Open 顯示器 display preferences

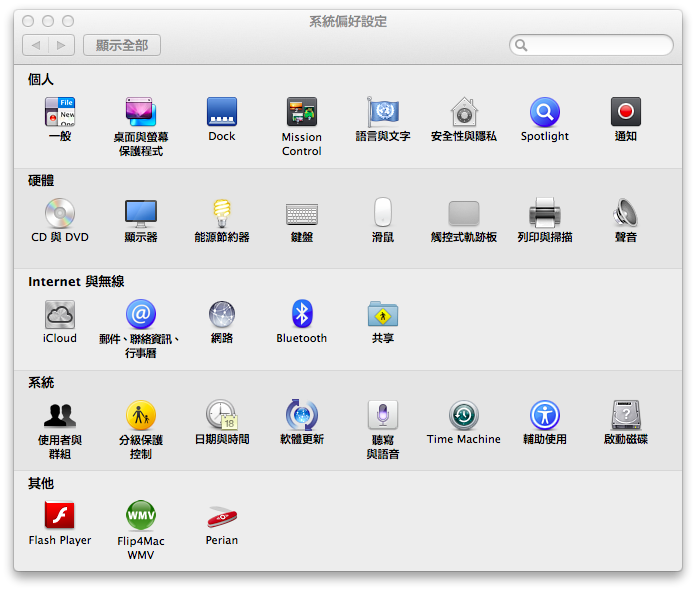coord(141,213)
